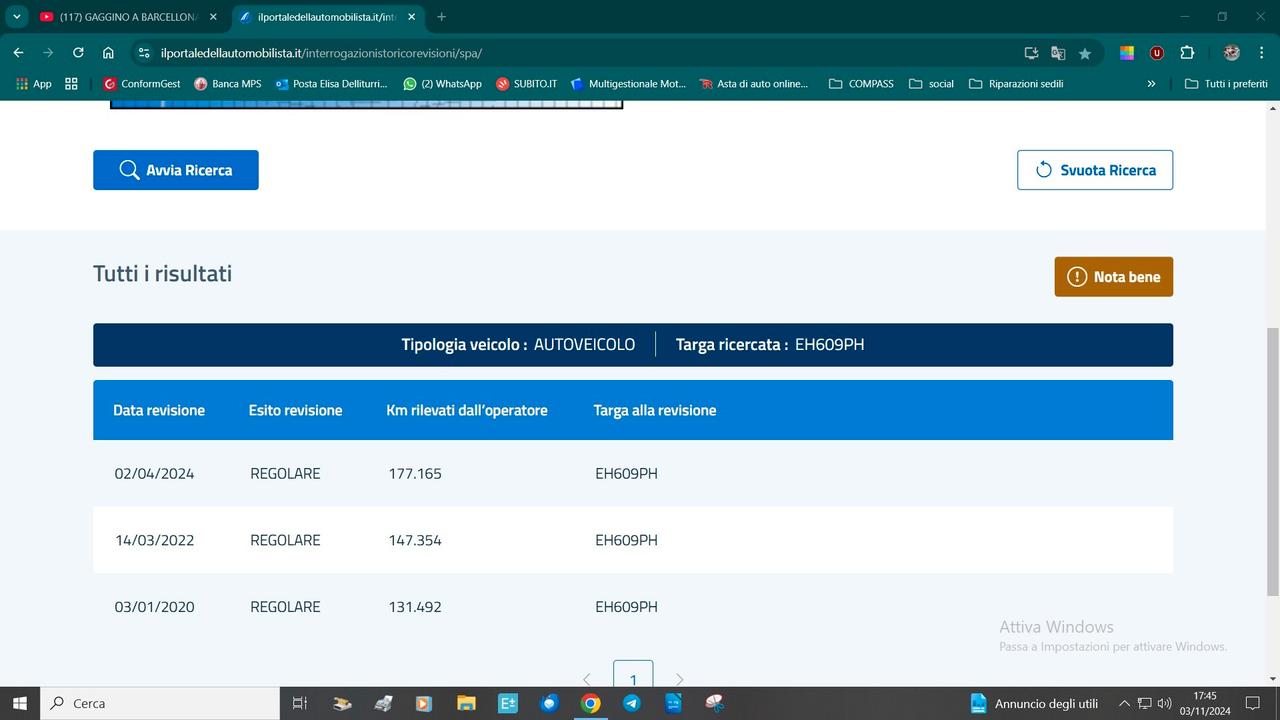Viewport: 1280px width, 720px height.
Task: Open the SUBITO.IT bookmark
Action: [527, 84]
